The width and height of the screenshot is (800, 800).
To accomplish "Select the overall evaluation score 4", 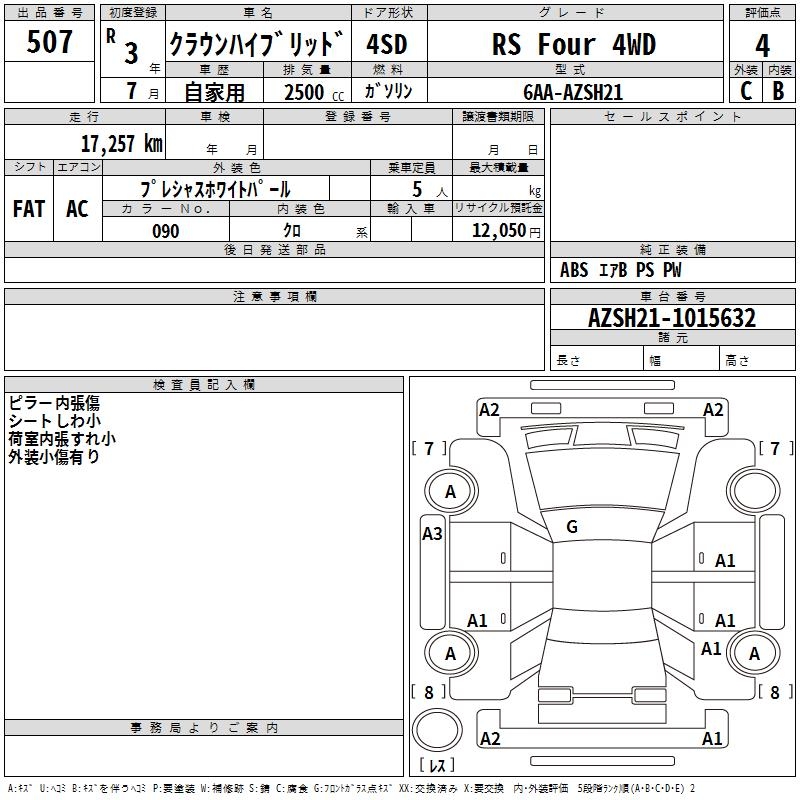I will [762, 45].
